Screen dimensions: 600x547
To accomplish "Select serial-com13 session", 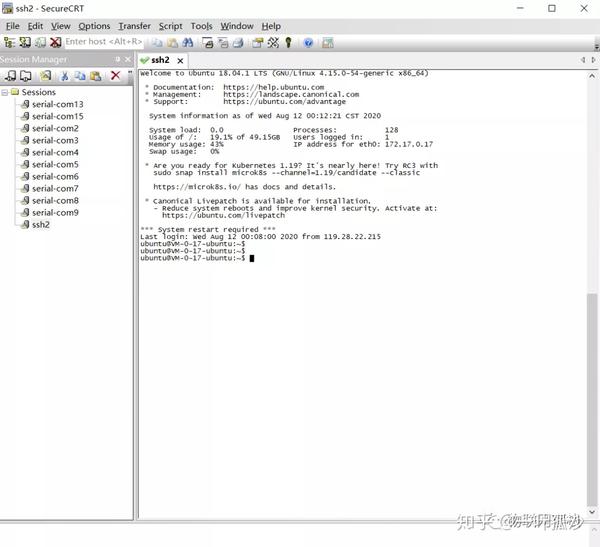I will click(x=57, y=104).
